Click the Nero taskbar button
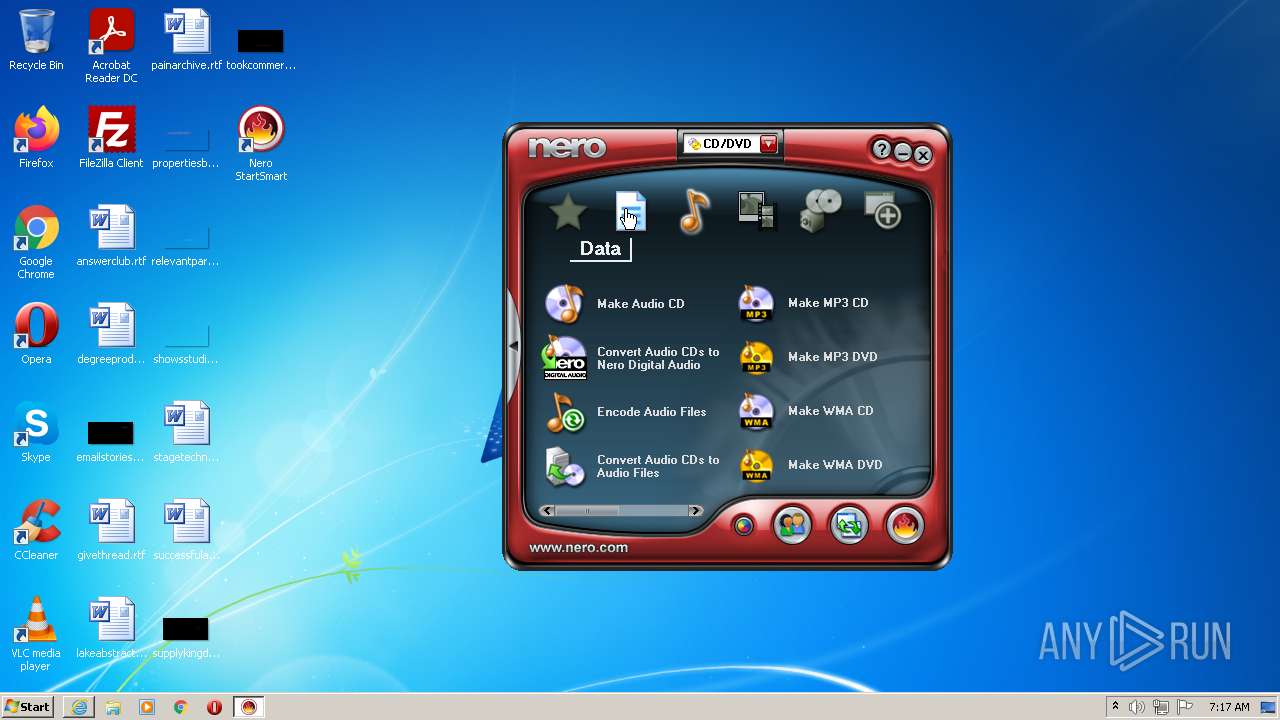The height and width of the screenshot is (720, 1280). click(x=249, y=707)
